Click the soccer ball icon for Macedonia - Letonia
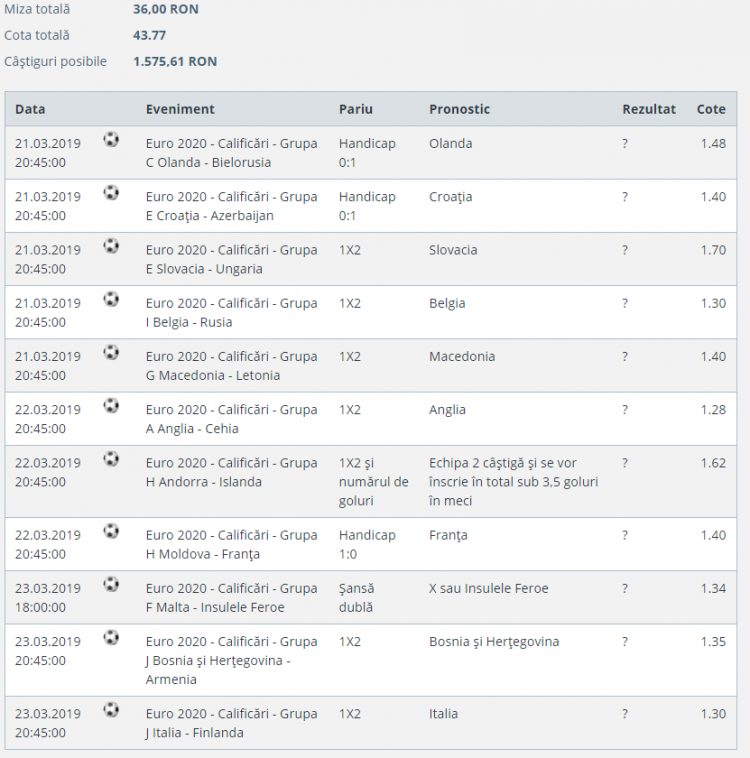The height and width of the screenshot is (758, 750). point(111,352)
